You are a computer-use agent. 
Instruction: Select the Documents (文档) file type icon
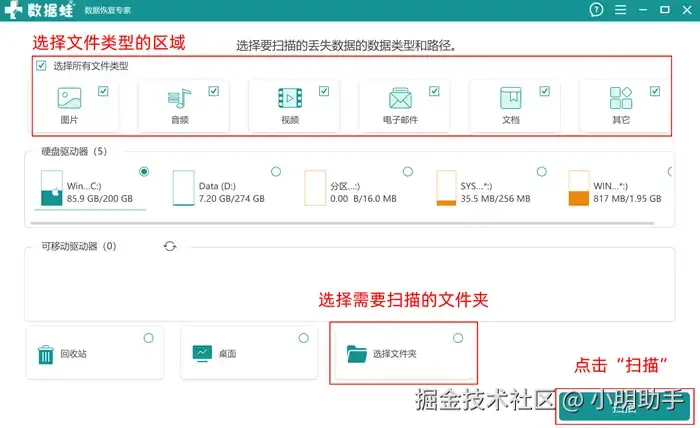pyautogui.click(x=511, y=98)
